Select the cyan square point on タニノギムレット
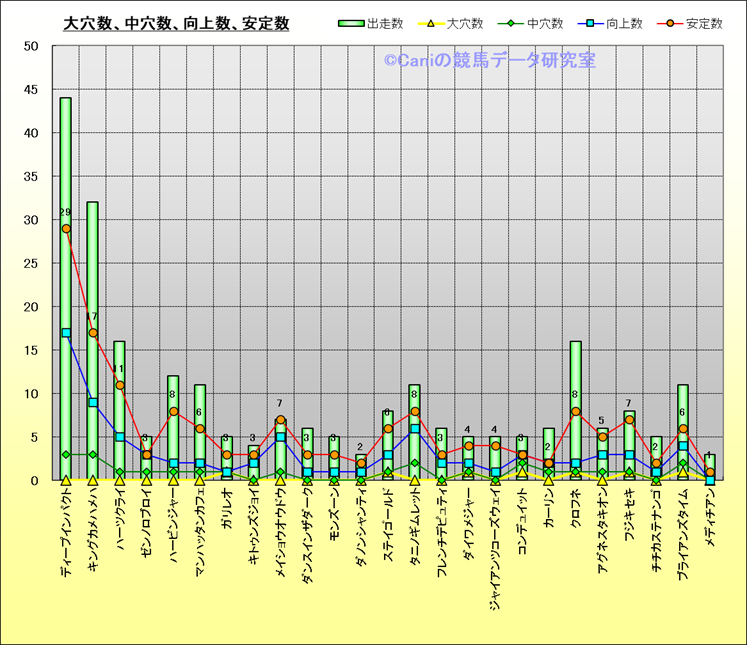This screenshot has width=747, height=645. [x=414, y=429]
